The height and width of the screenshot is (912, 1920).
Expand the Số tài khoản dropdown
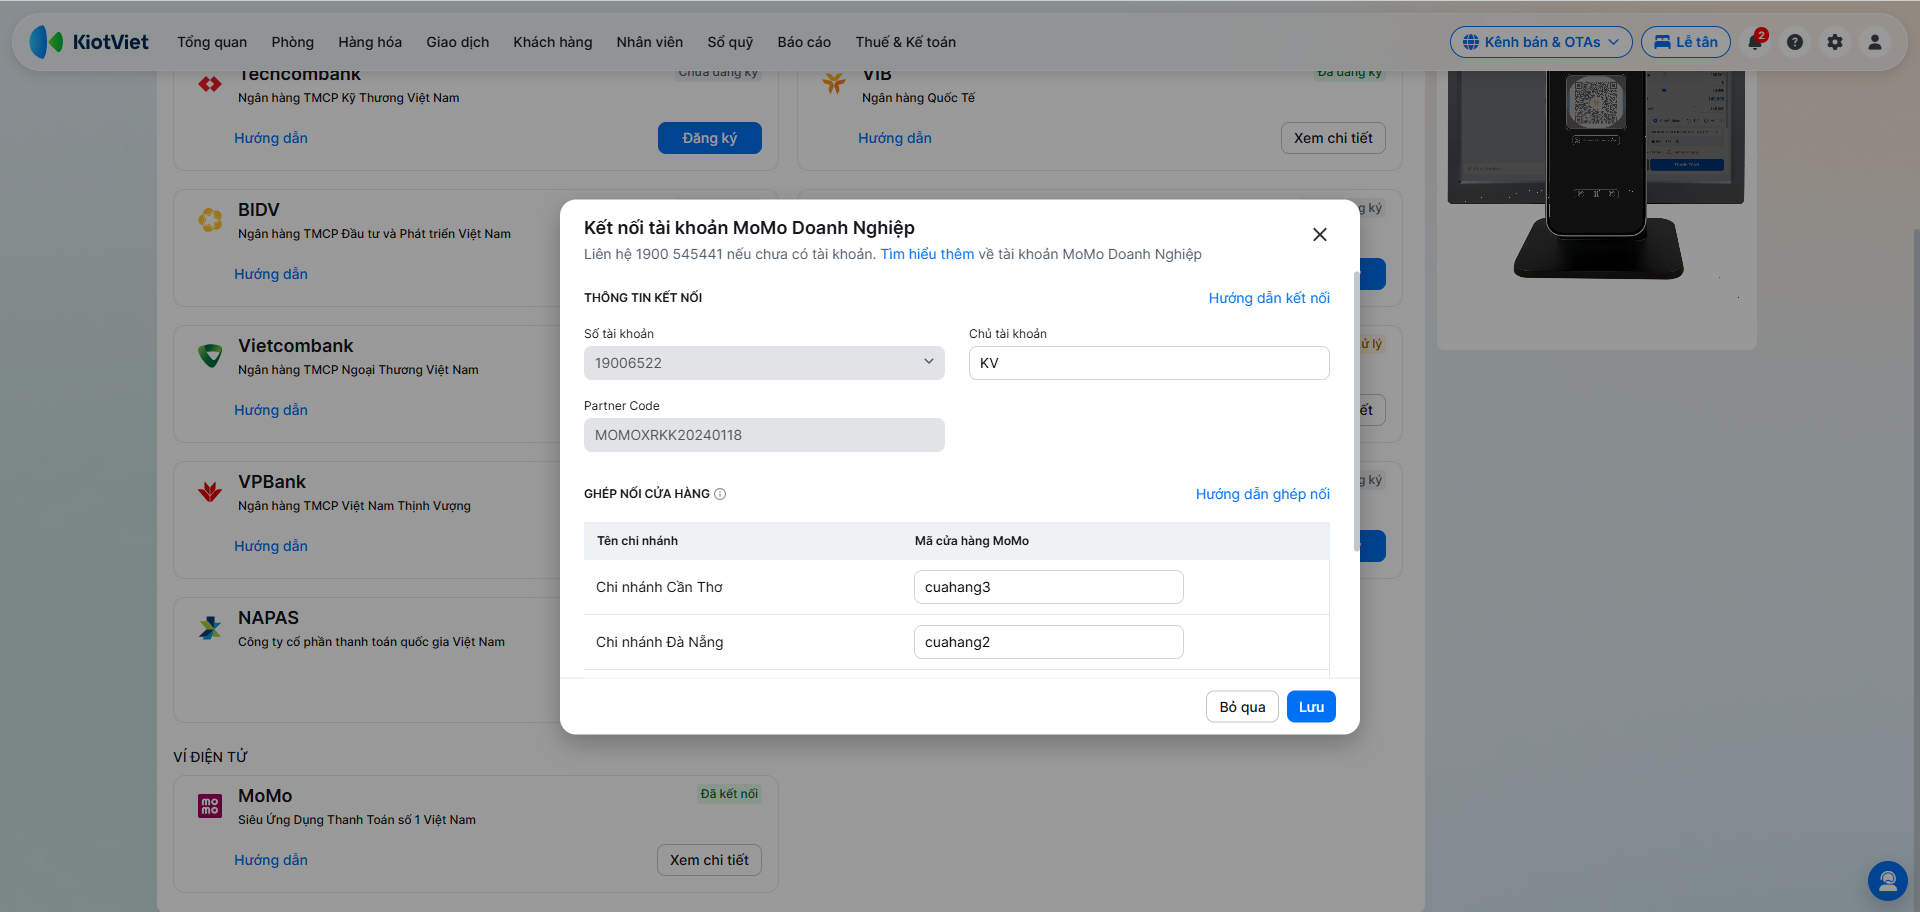(764, 363)
